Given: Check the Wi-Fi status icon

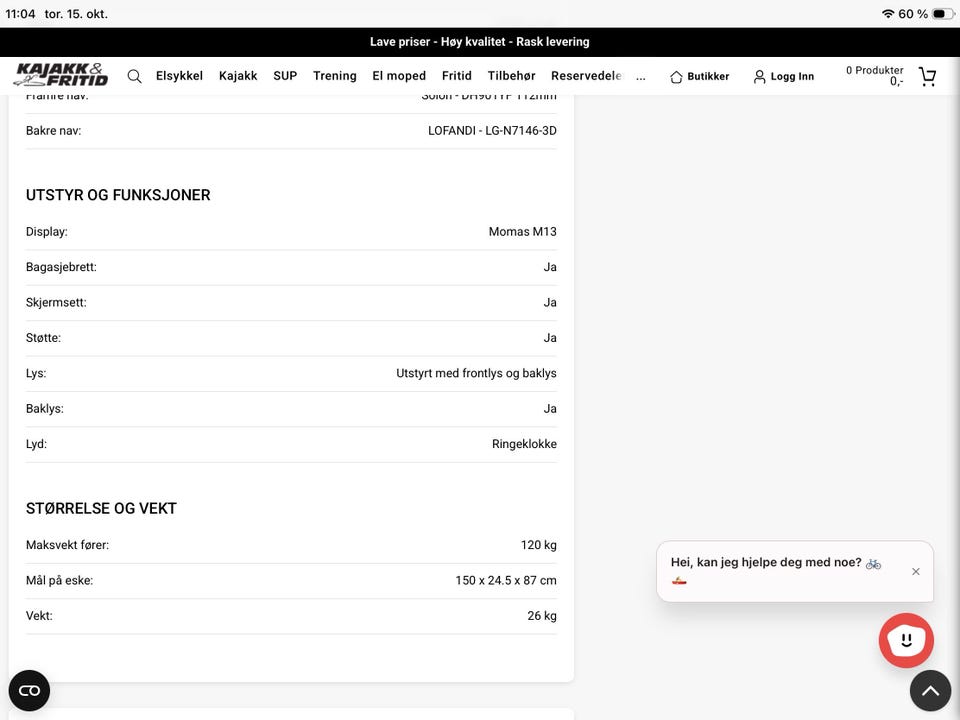Looking at the screenshot, I should [x=888, y=13].
